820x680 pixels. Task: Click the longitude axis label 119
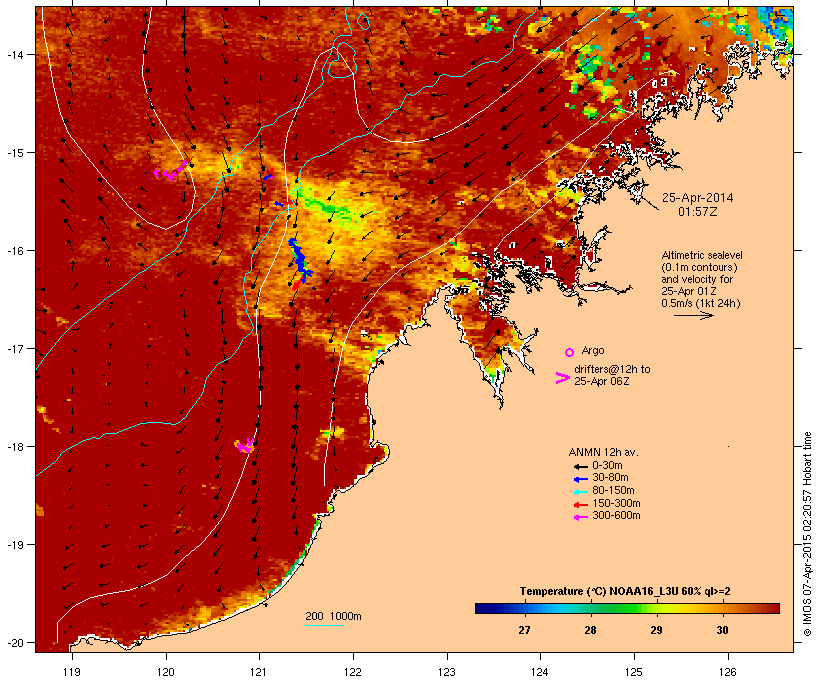pos(72,672)
